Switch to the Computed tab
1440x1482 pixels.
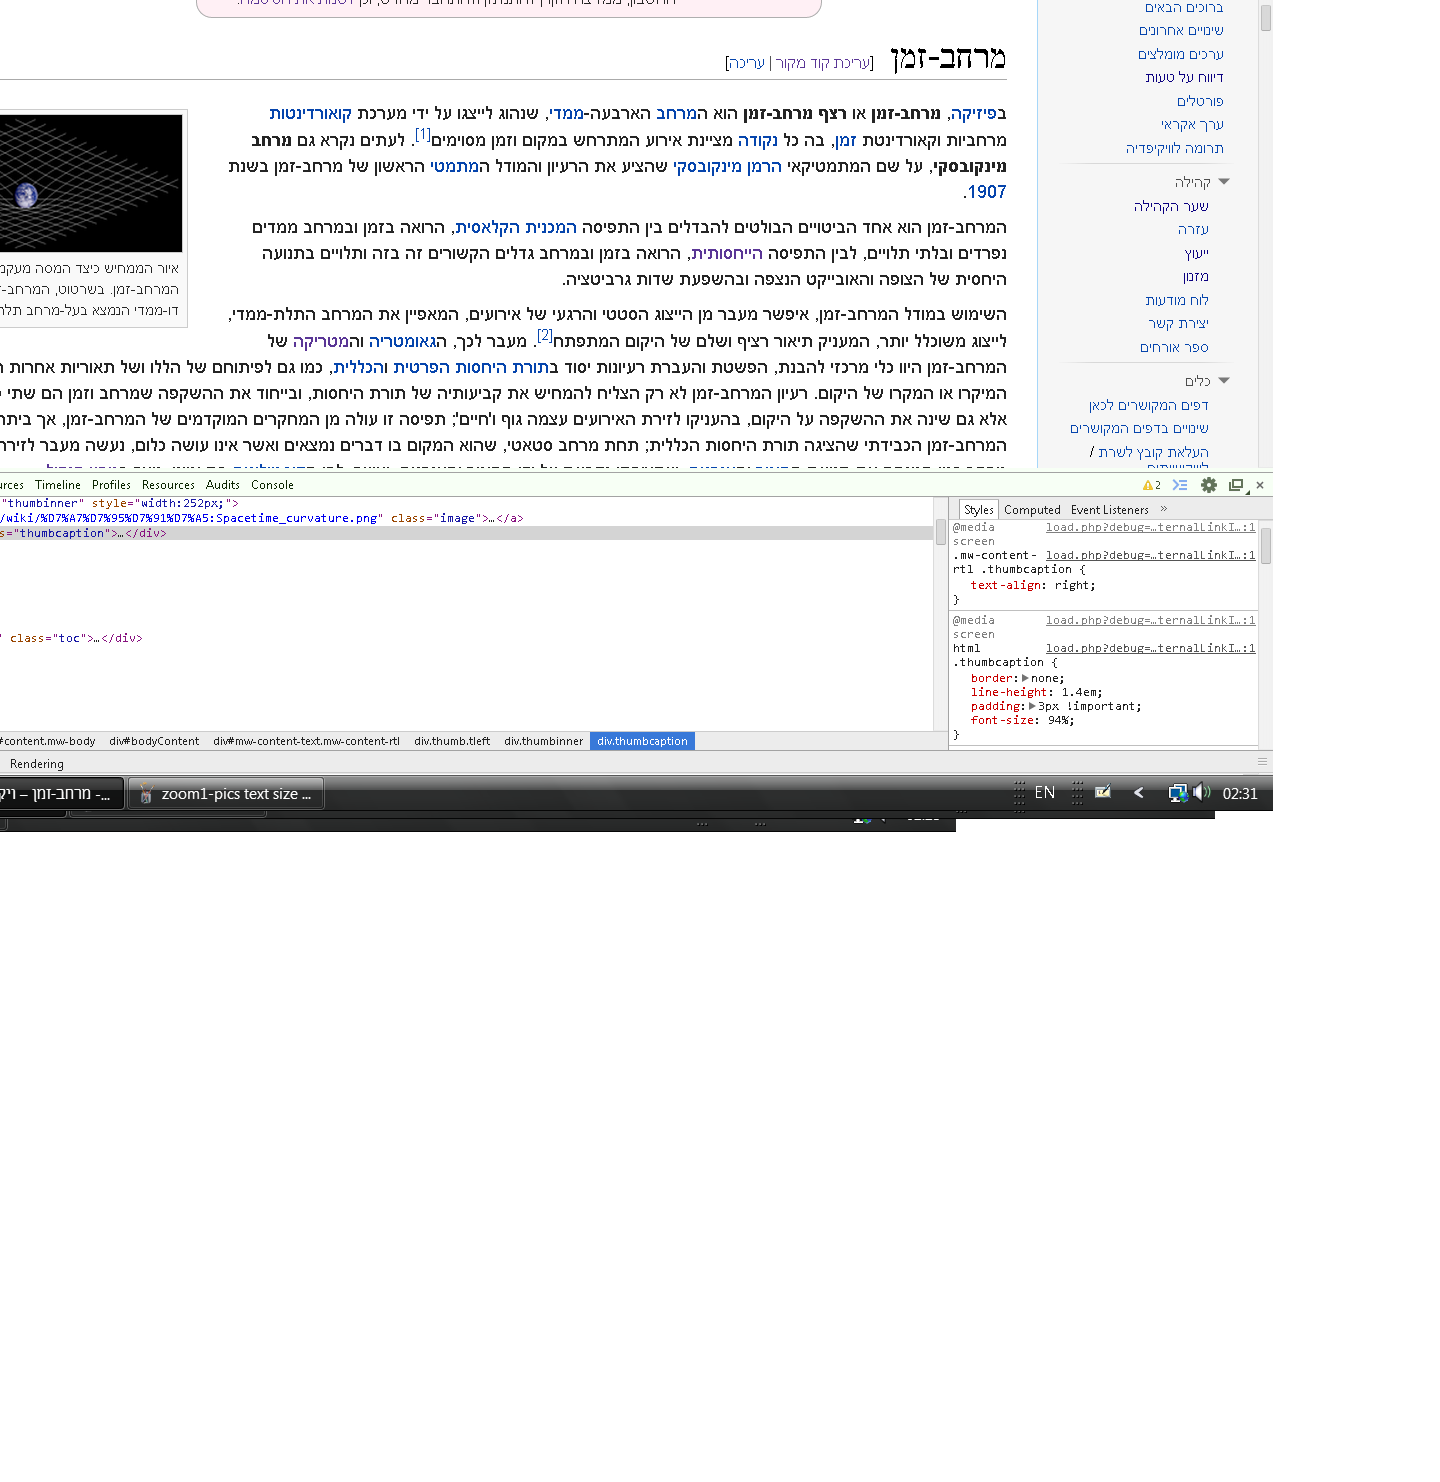pyautogui.click(x=1032, y=510)
